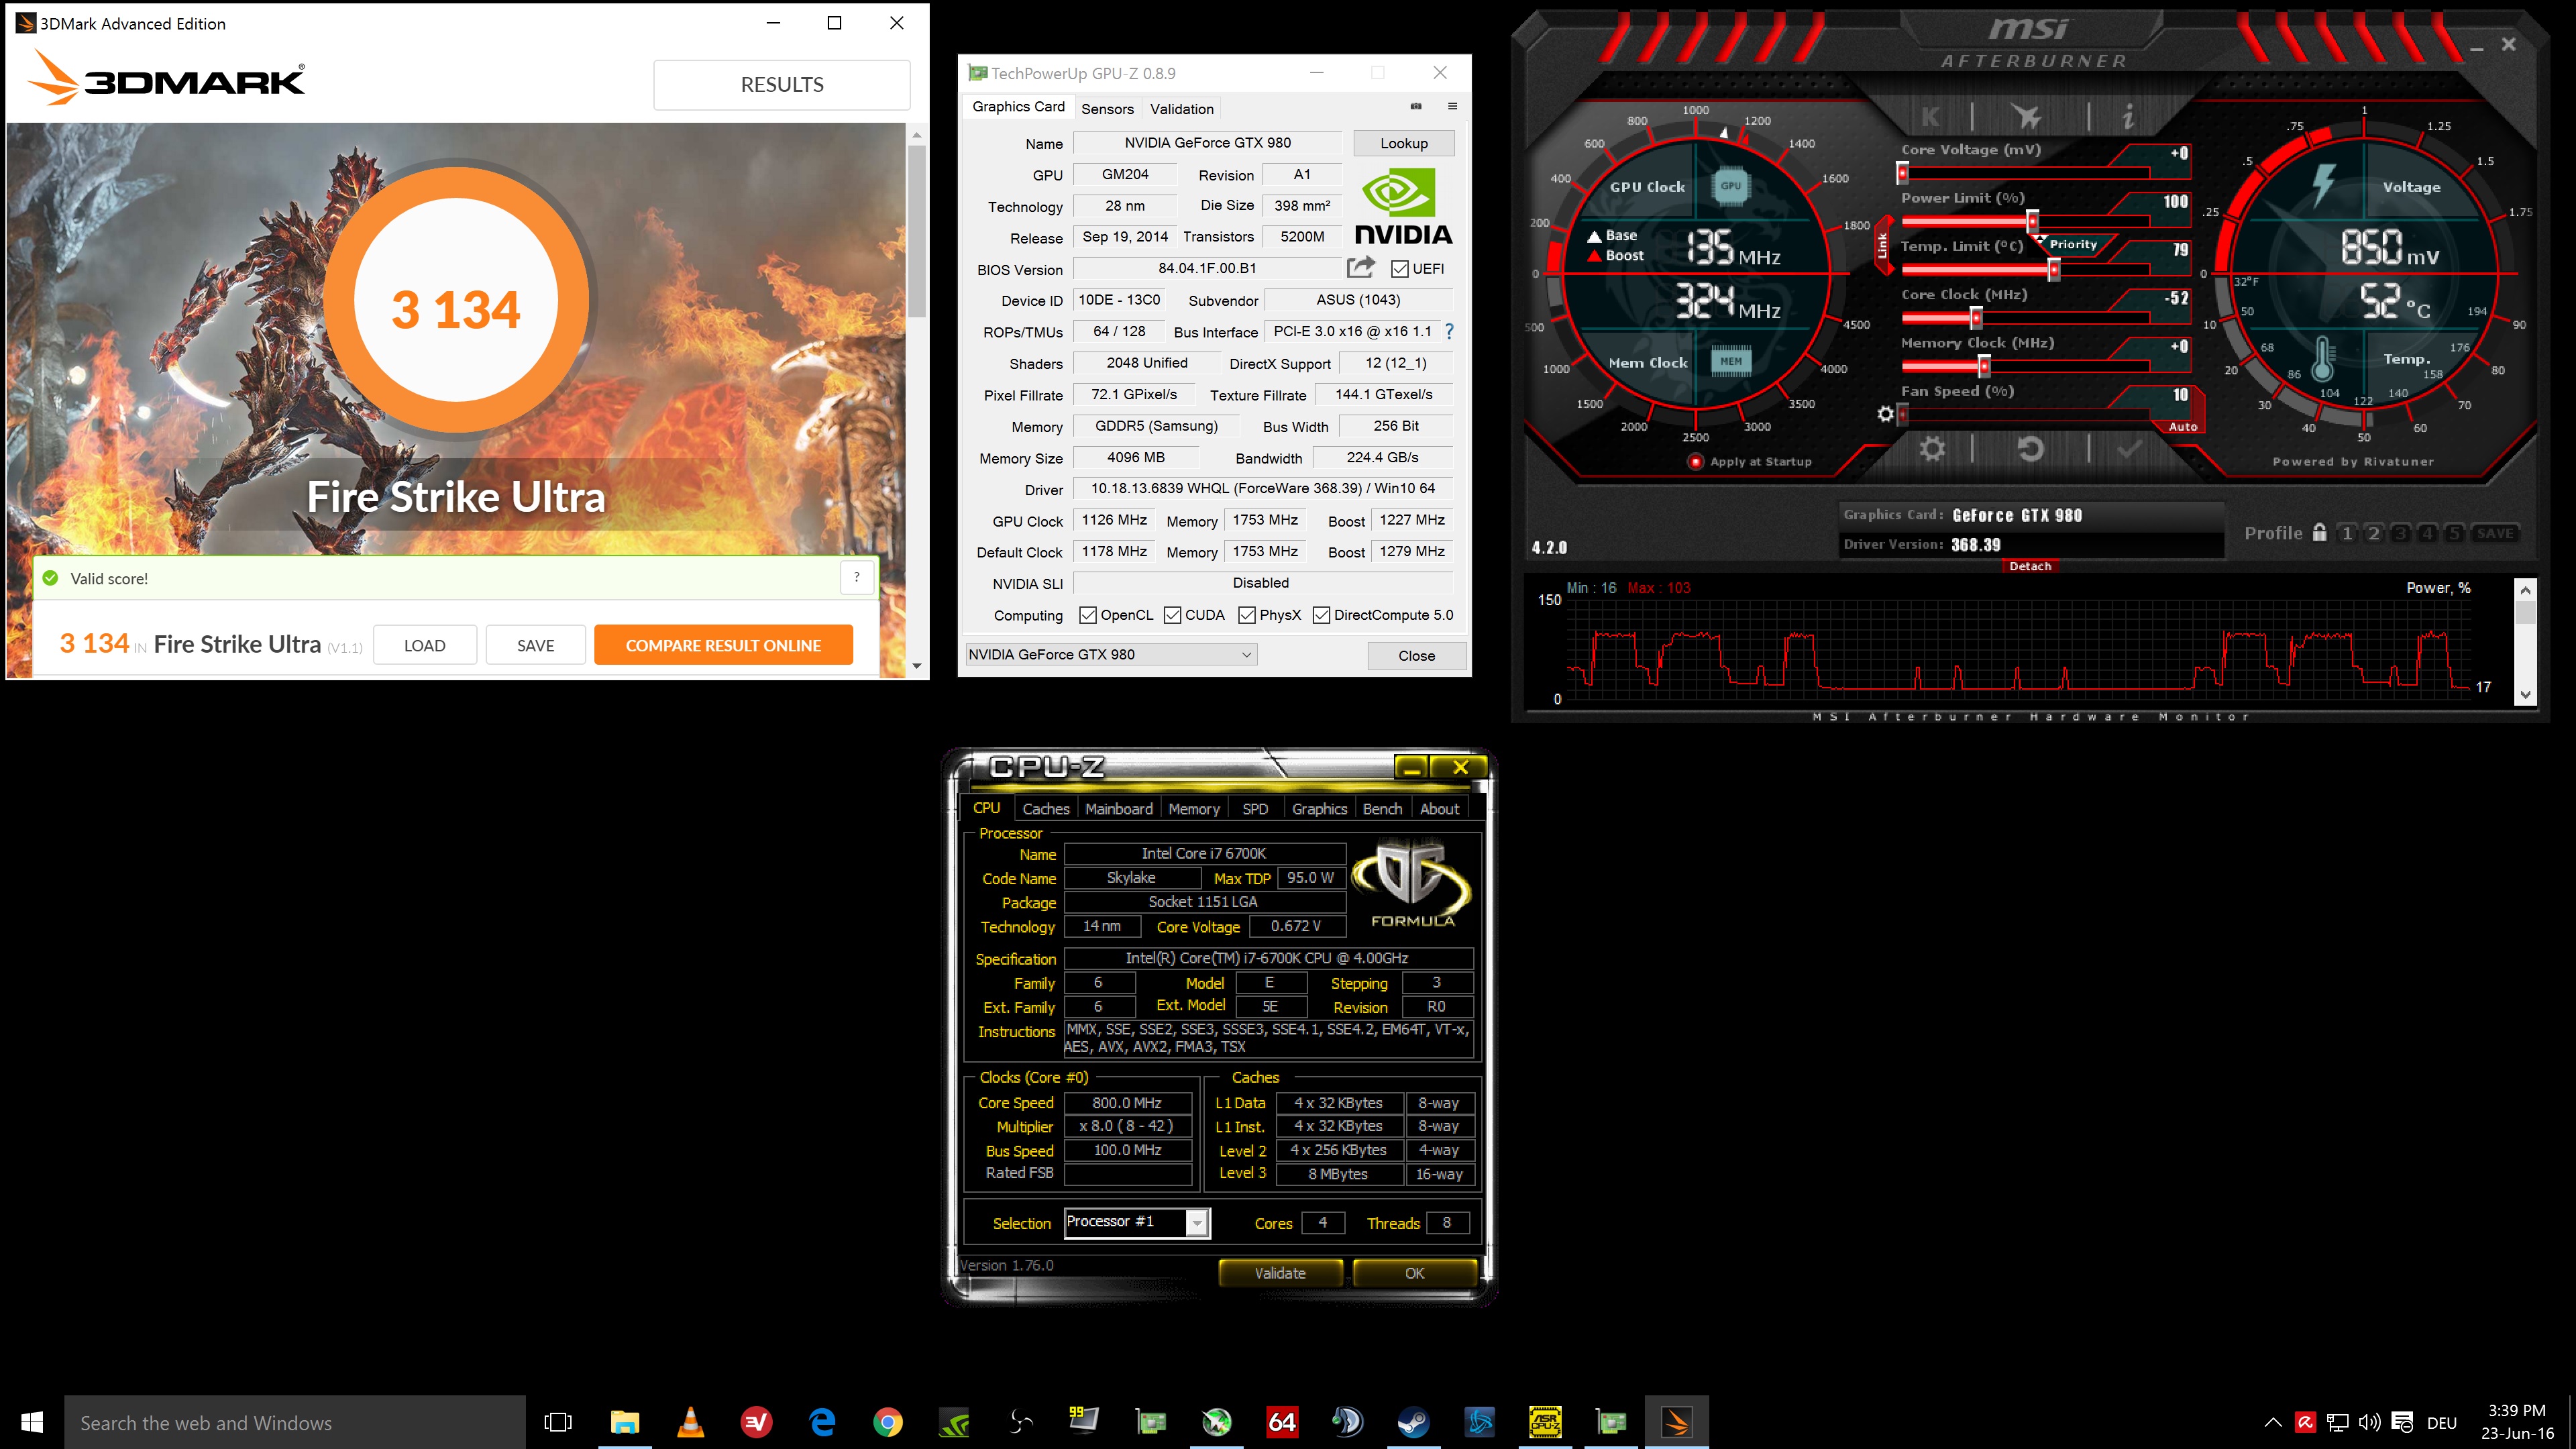Viewport: 2576px width, 1449px height.
Task: Click the Validate button in CPU-Z
Action: click(1280, 1272)
